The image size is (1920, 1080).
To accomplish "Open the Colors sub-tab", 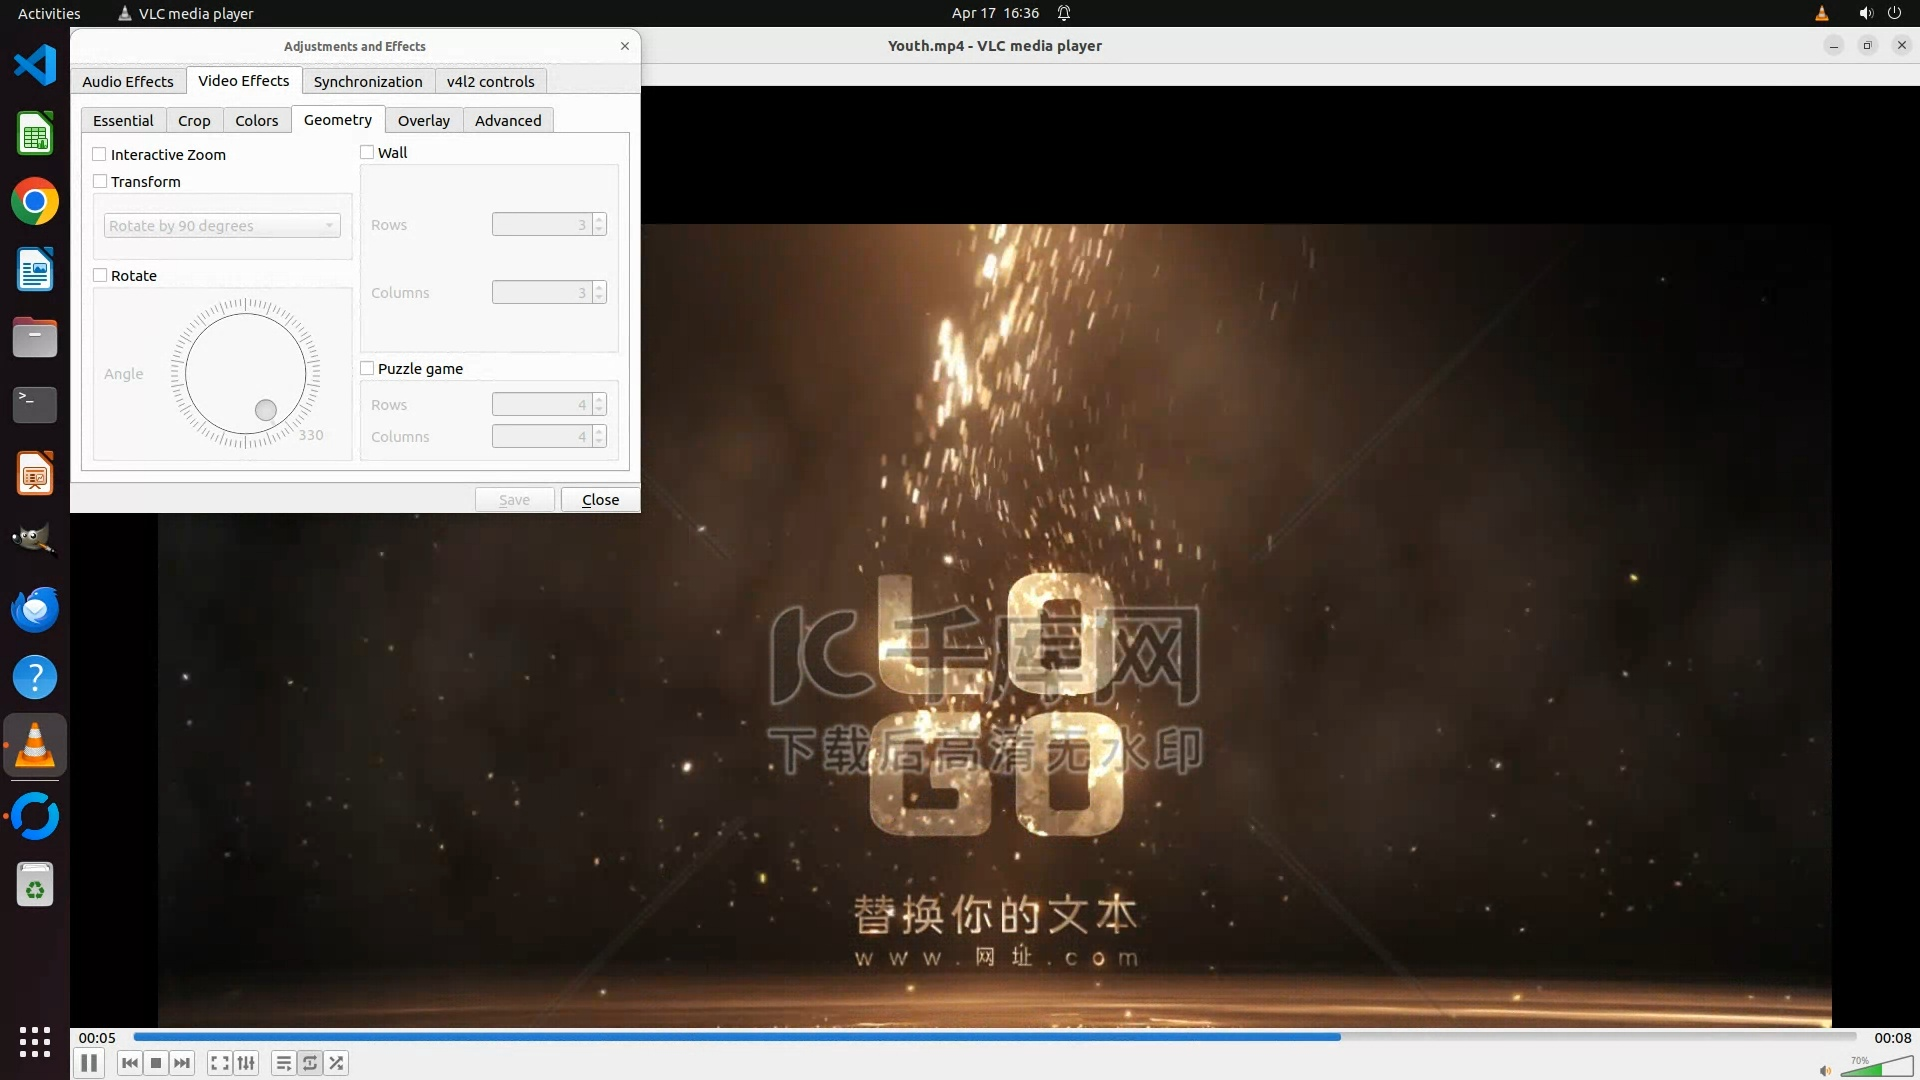I will point(257,120).
